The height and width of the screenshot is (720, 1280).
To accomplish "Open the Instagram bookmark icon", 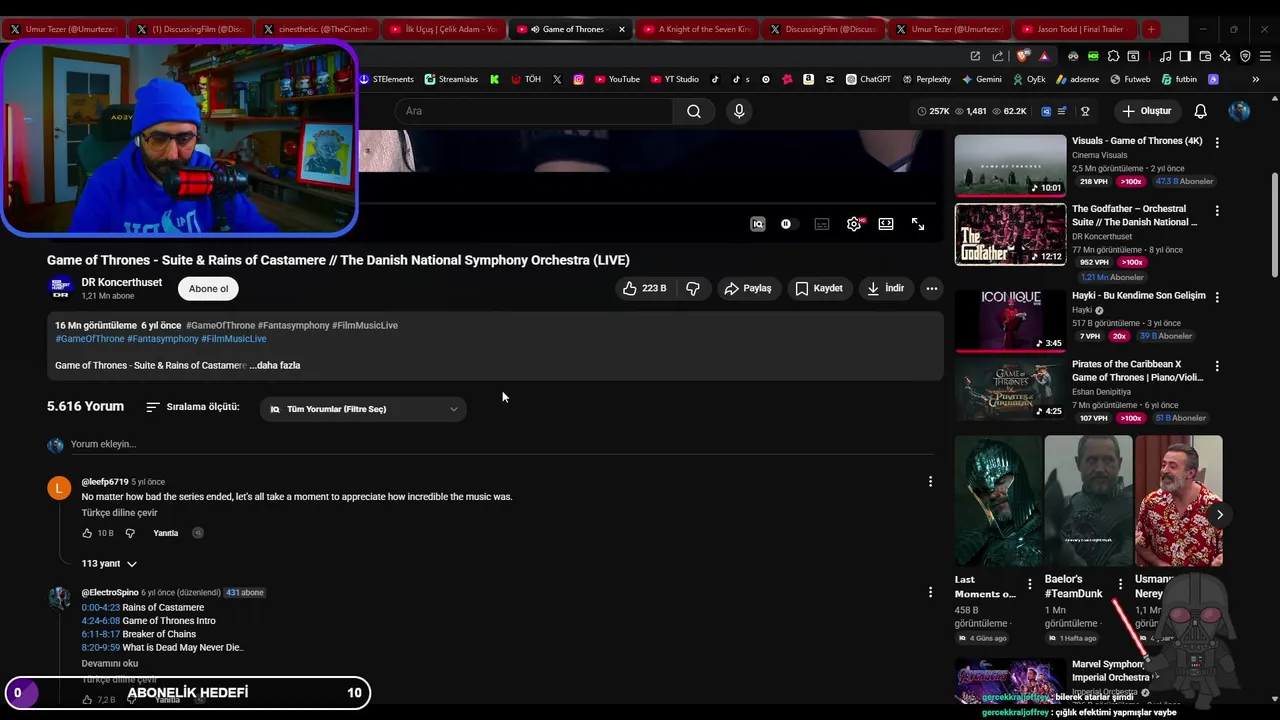I will coord(578,79).
